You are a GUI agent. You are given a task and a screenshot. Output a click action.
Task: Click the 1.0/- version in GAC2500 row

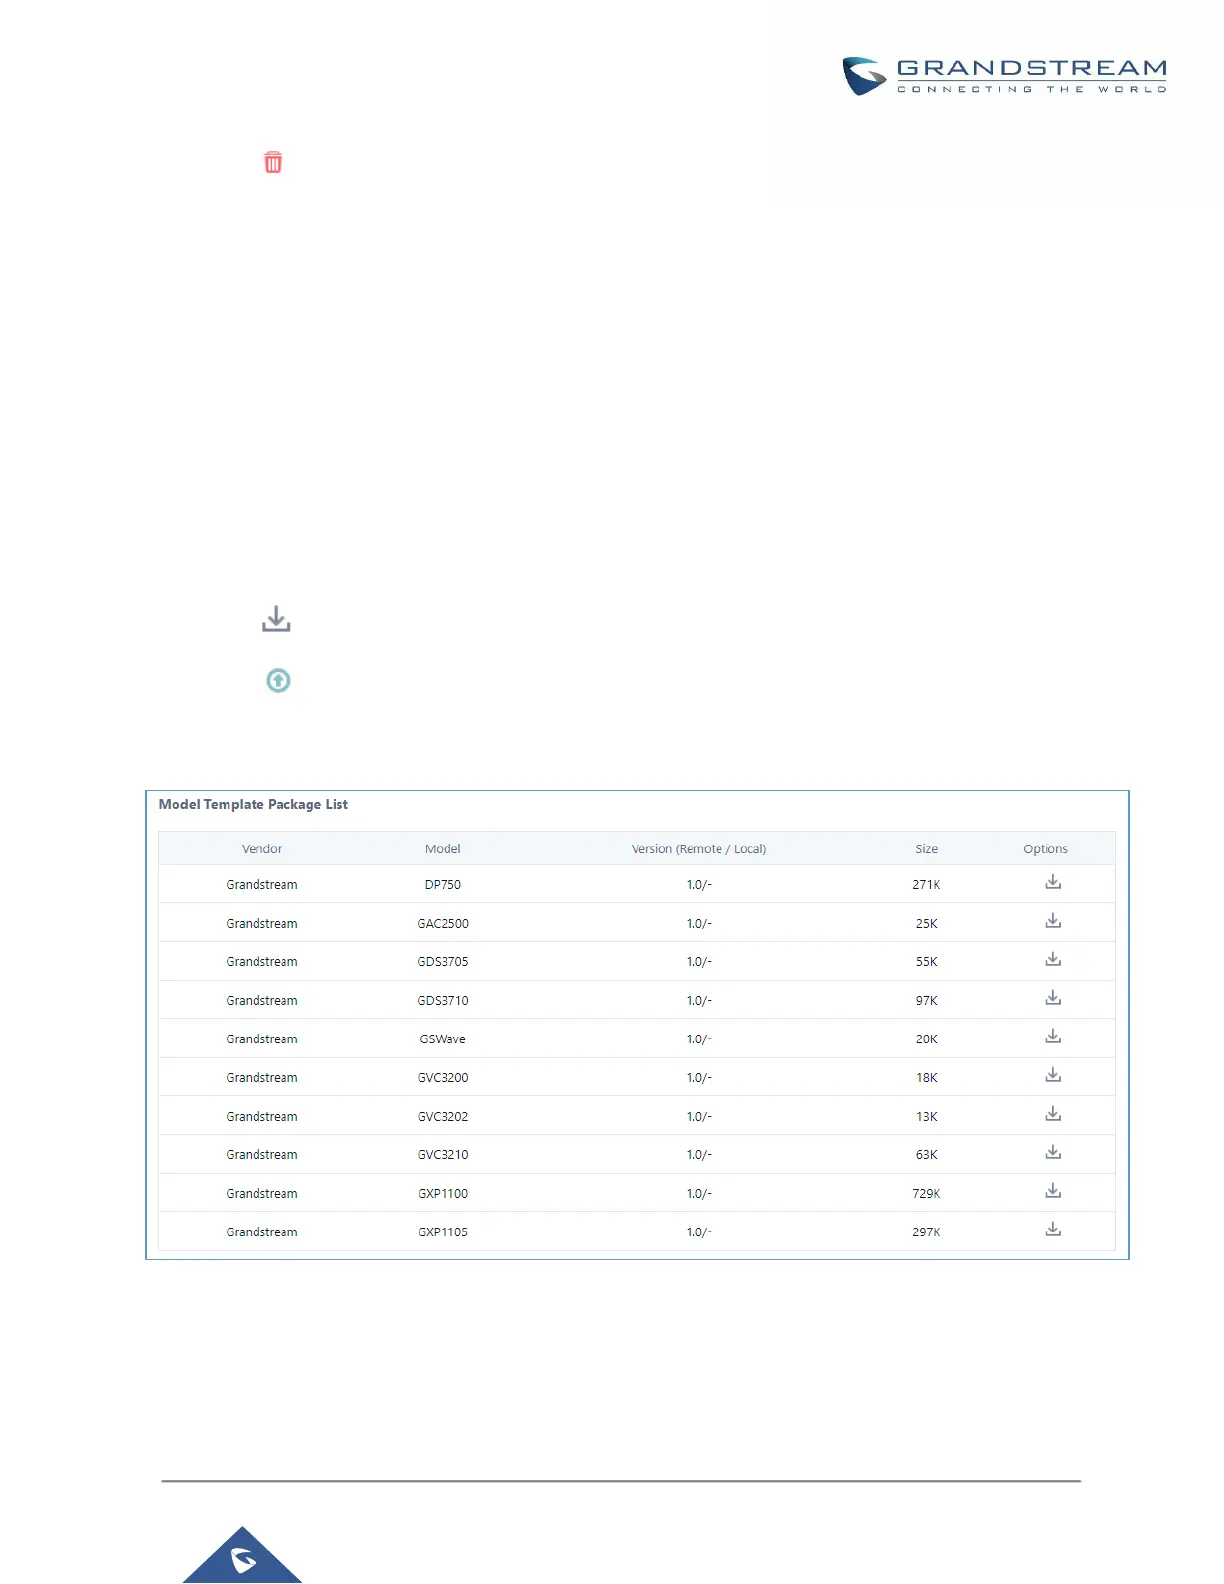pyautogui.click(x=699, y=924)
